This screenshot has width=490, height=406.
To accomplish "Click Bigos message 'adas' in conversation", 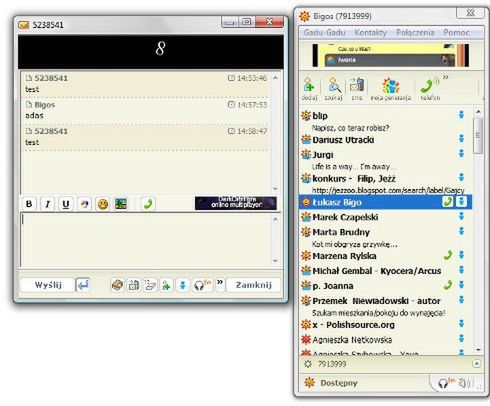I will point(34,116).
